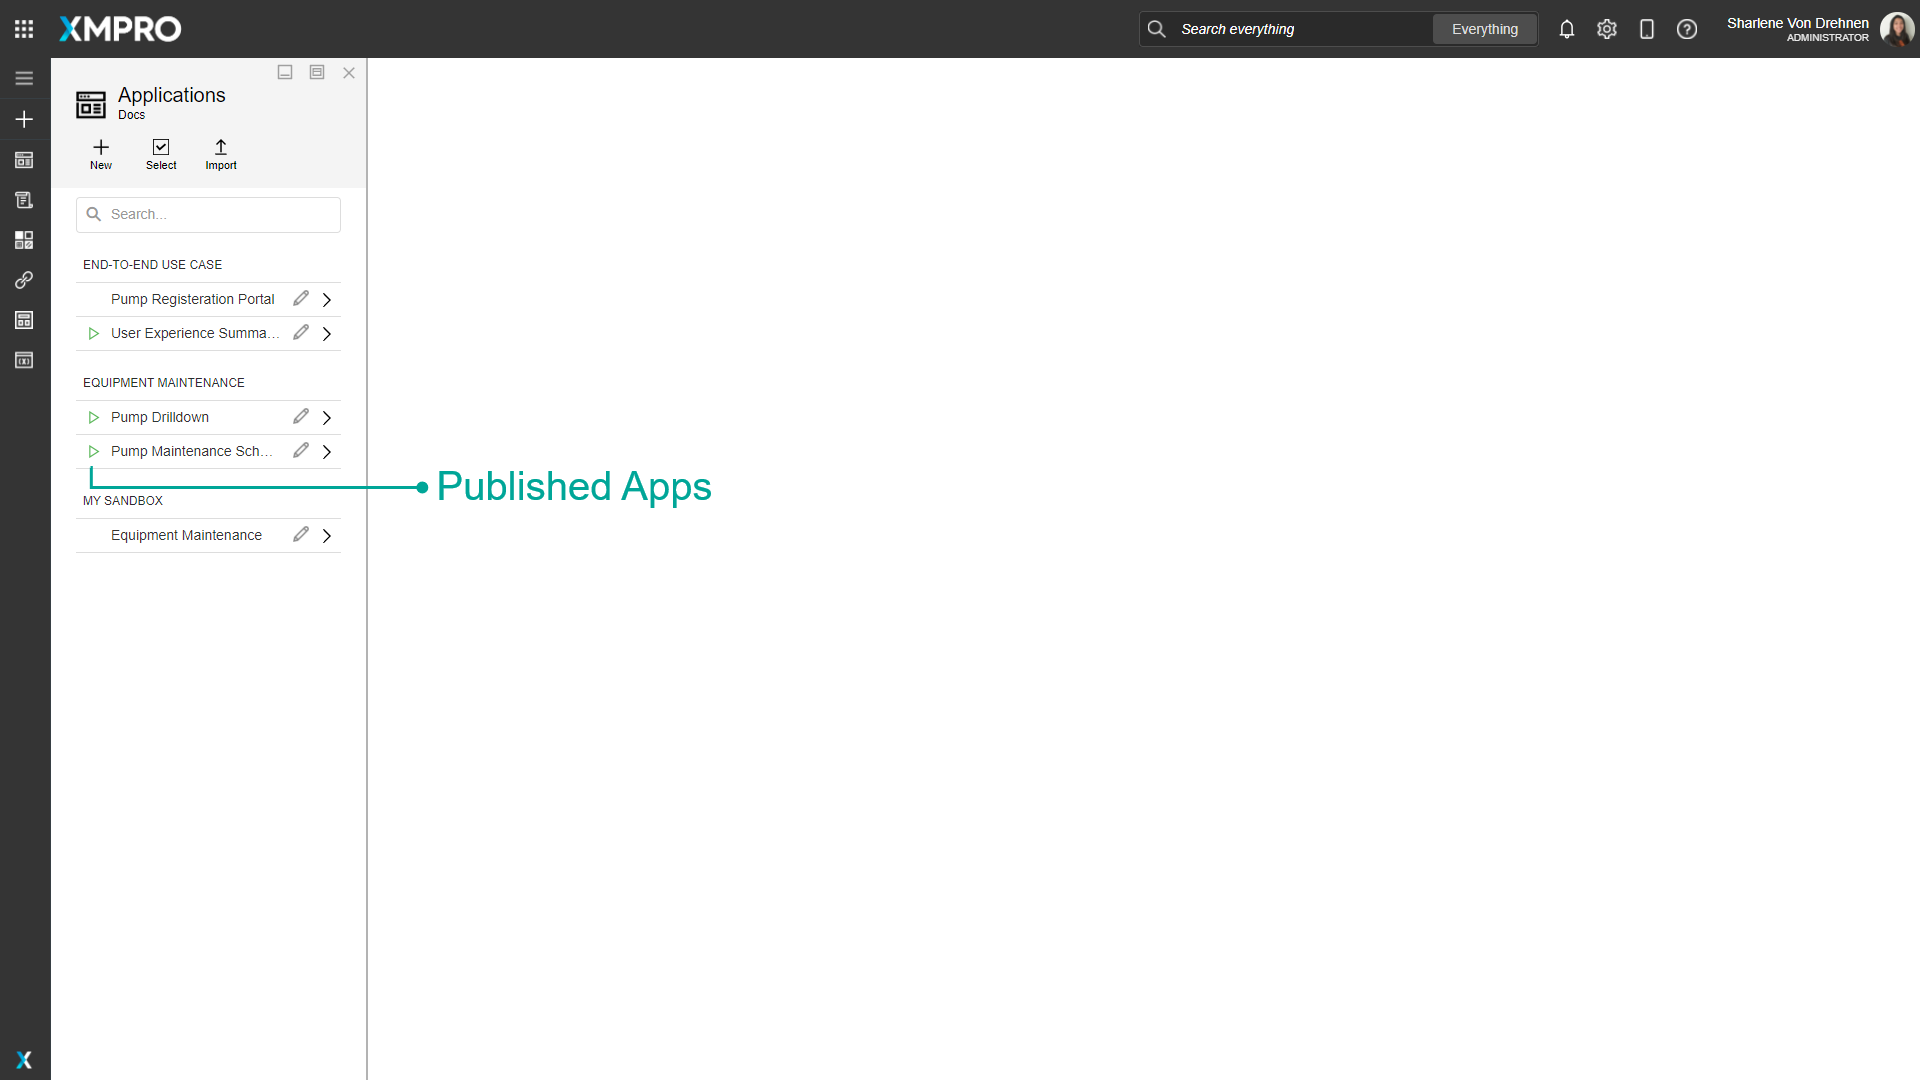Screen dimensions: 1920x1080
Task: Open the XMPRO waffle app launcher
Action: [24, 28]
